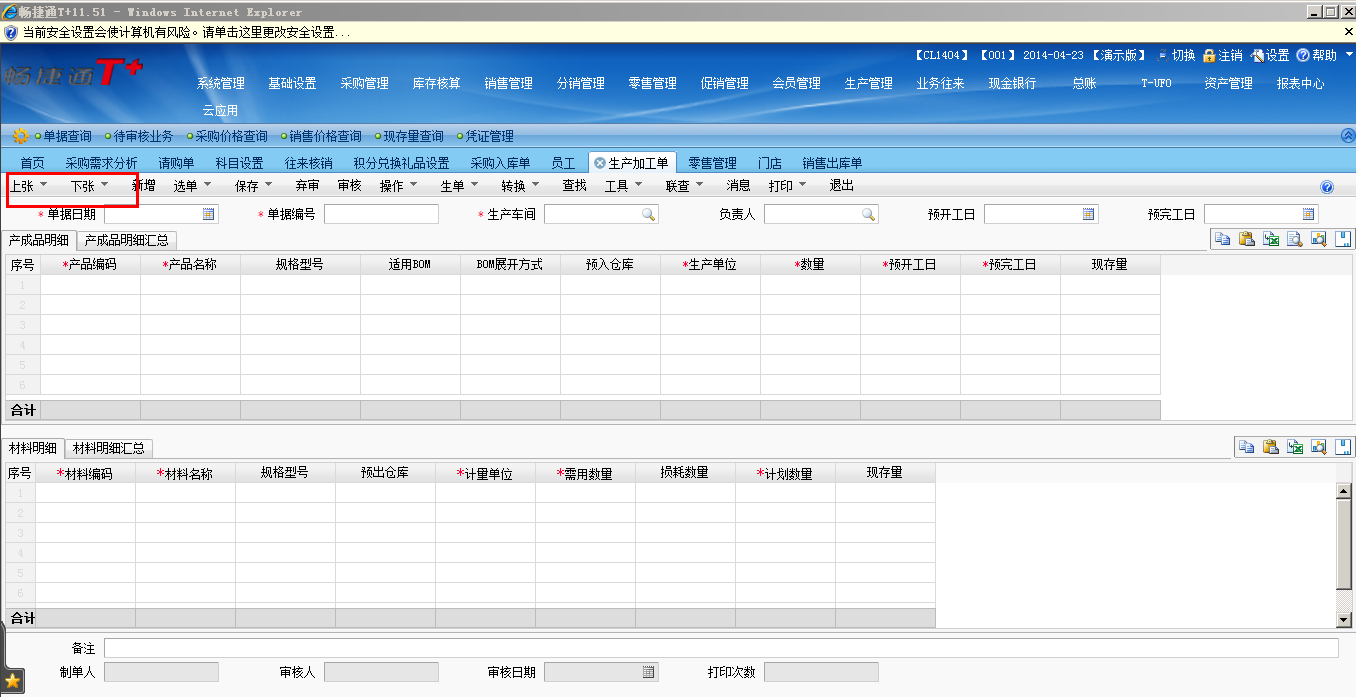Screen dimensions: 1356x697
Task: Close the 生产加工单 tab via its X icon
Action: 599,163
